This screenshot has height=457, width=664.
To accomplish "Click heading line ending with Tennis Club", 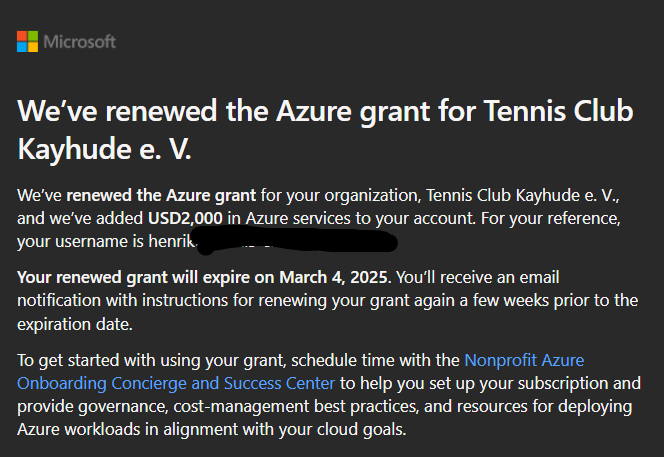I will 325,112.
